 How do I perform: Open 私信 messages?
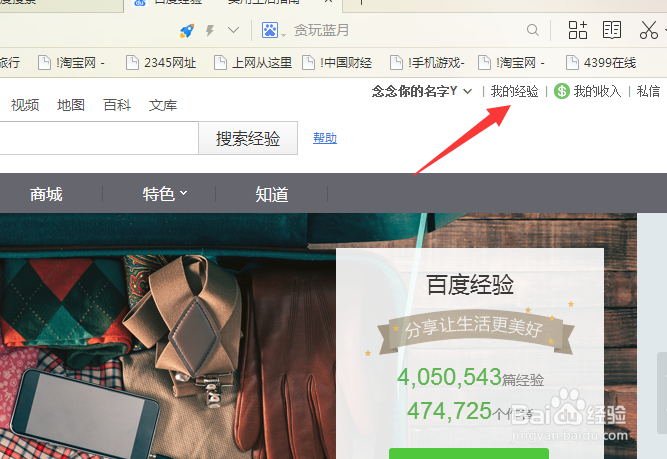(648, 91)
